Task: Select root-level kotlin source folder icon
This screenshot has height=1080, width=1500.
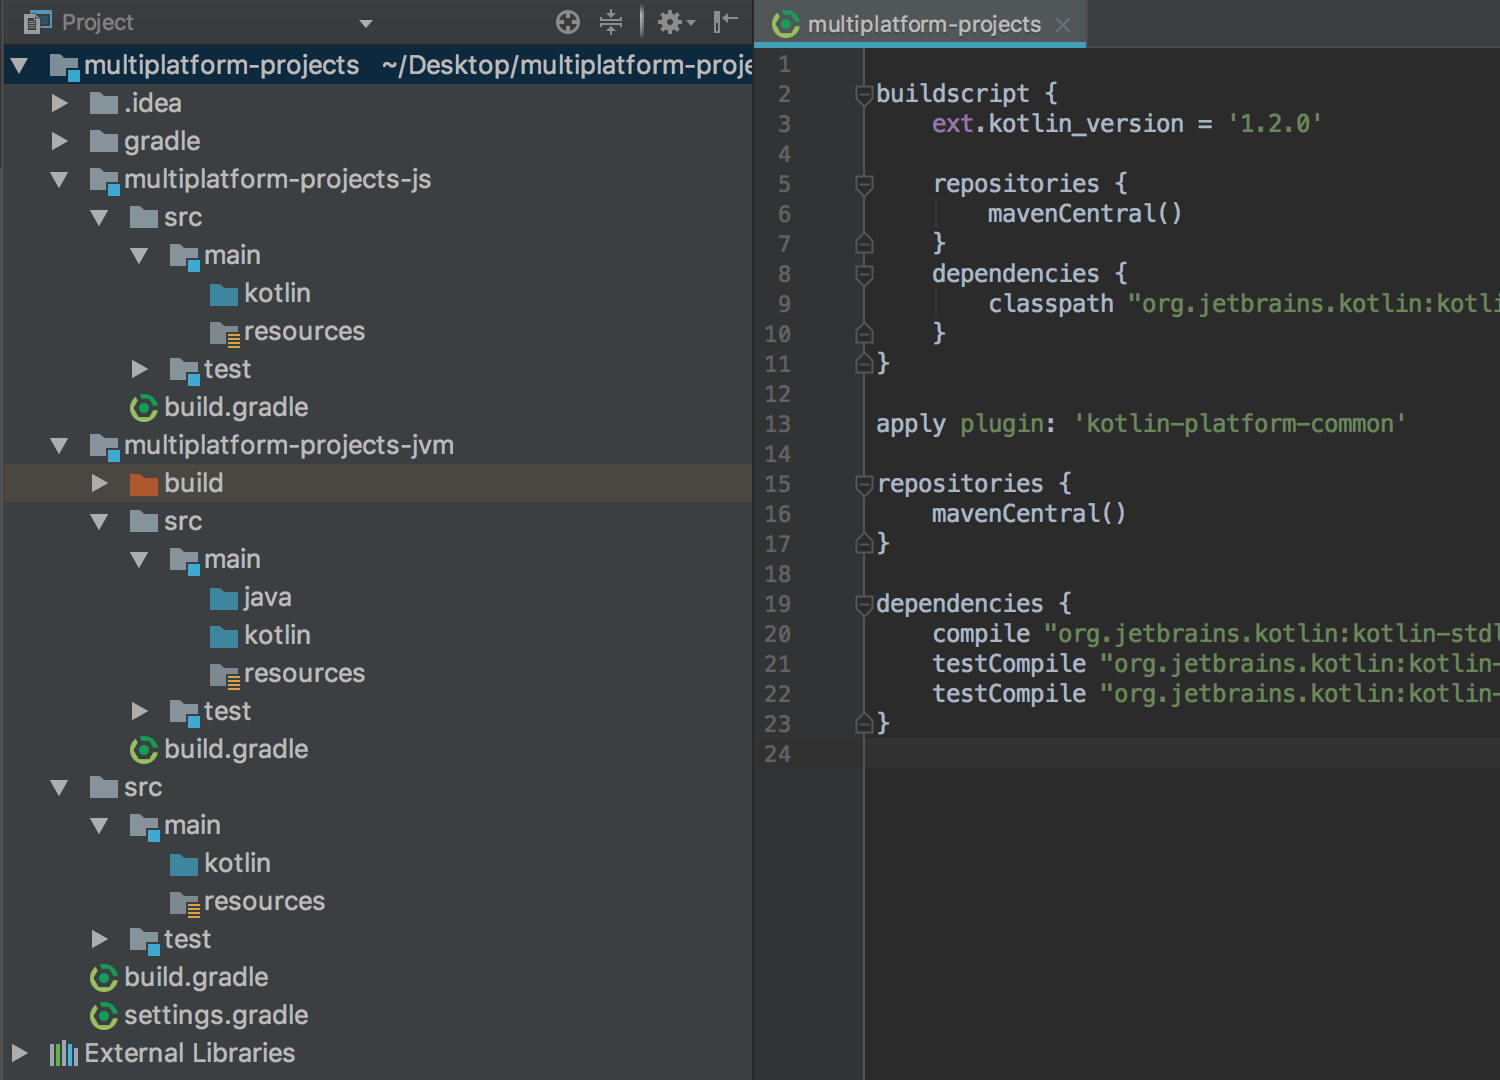Action: click(184, 864)
